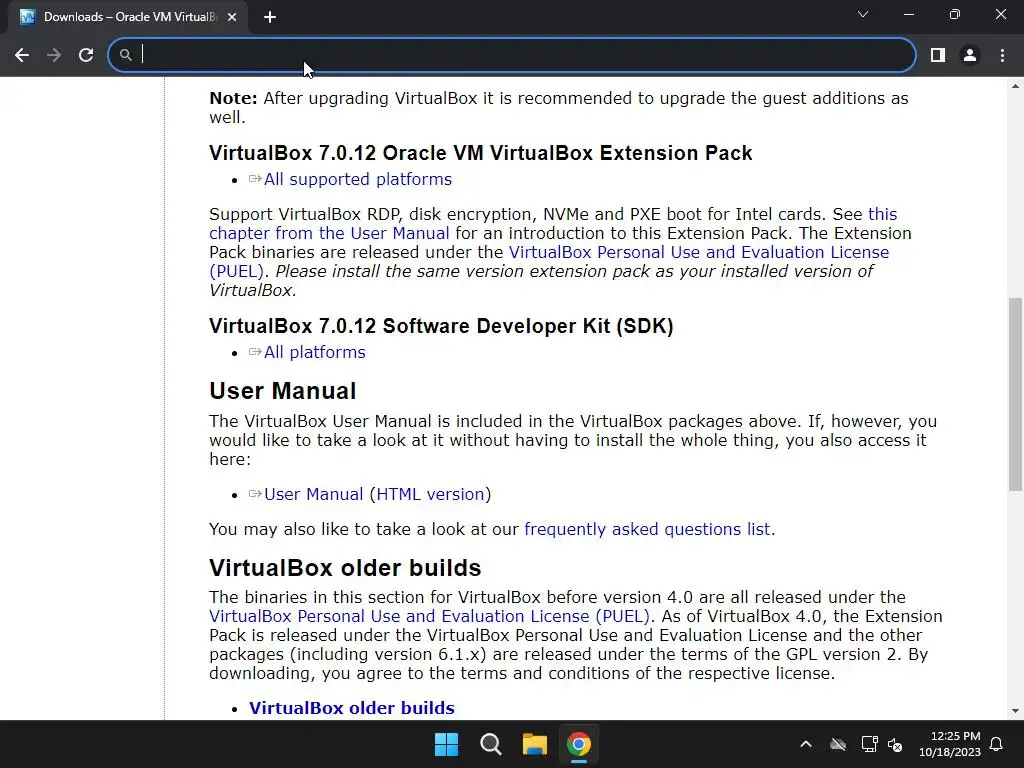The image size is (1024, 768).
Task: Open the network status tray icon
Action: click(x=869, y=744)
